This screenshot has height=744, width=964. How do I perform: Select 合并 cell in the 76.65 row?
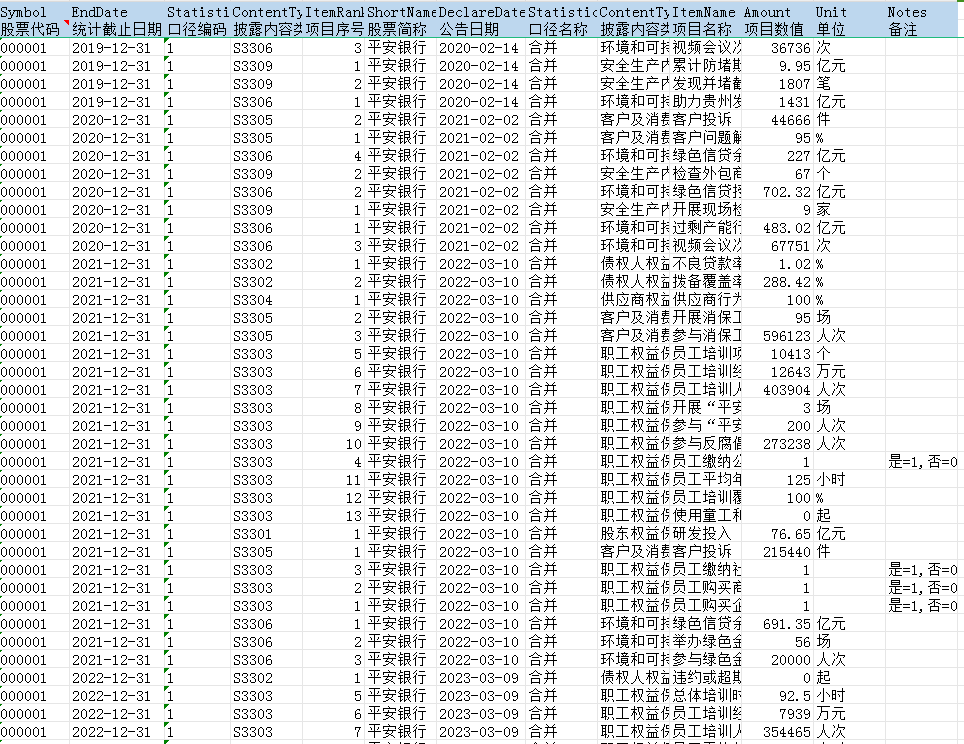click(x=562, y=534)
